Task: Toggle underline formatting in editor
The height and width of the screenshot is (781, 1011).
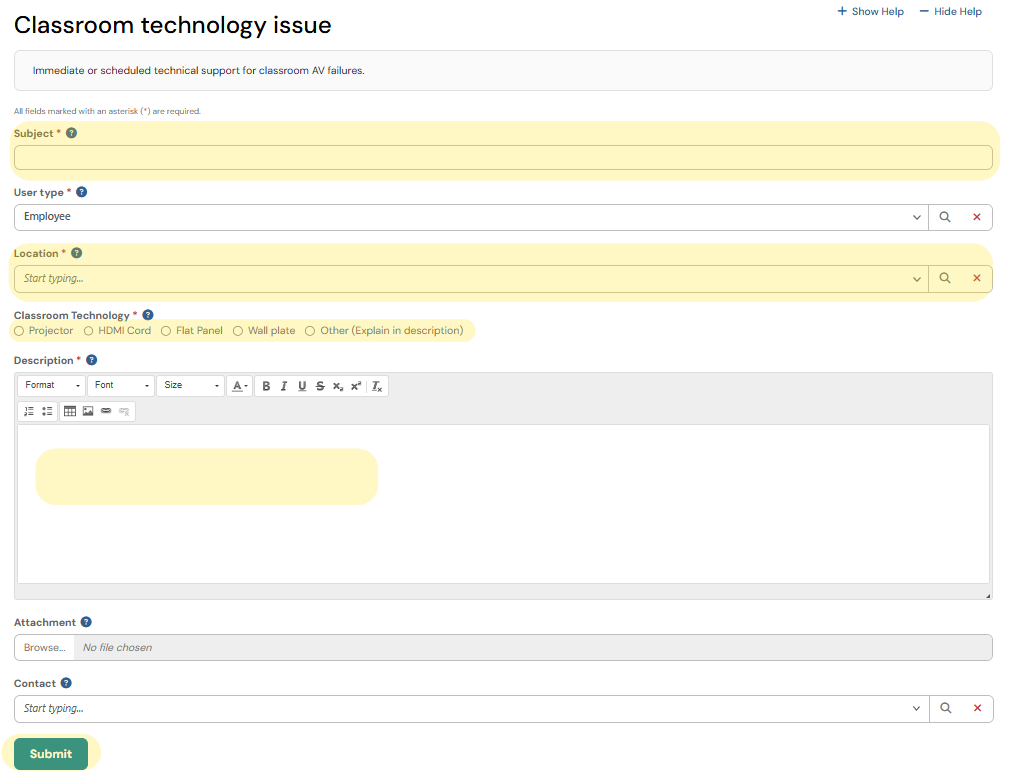Action: point(302,386)
